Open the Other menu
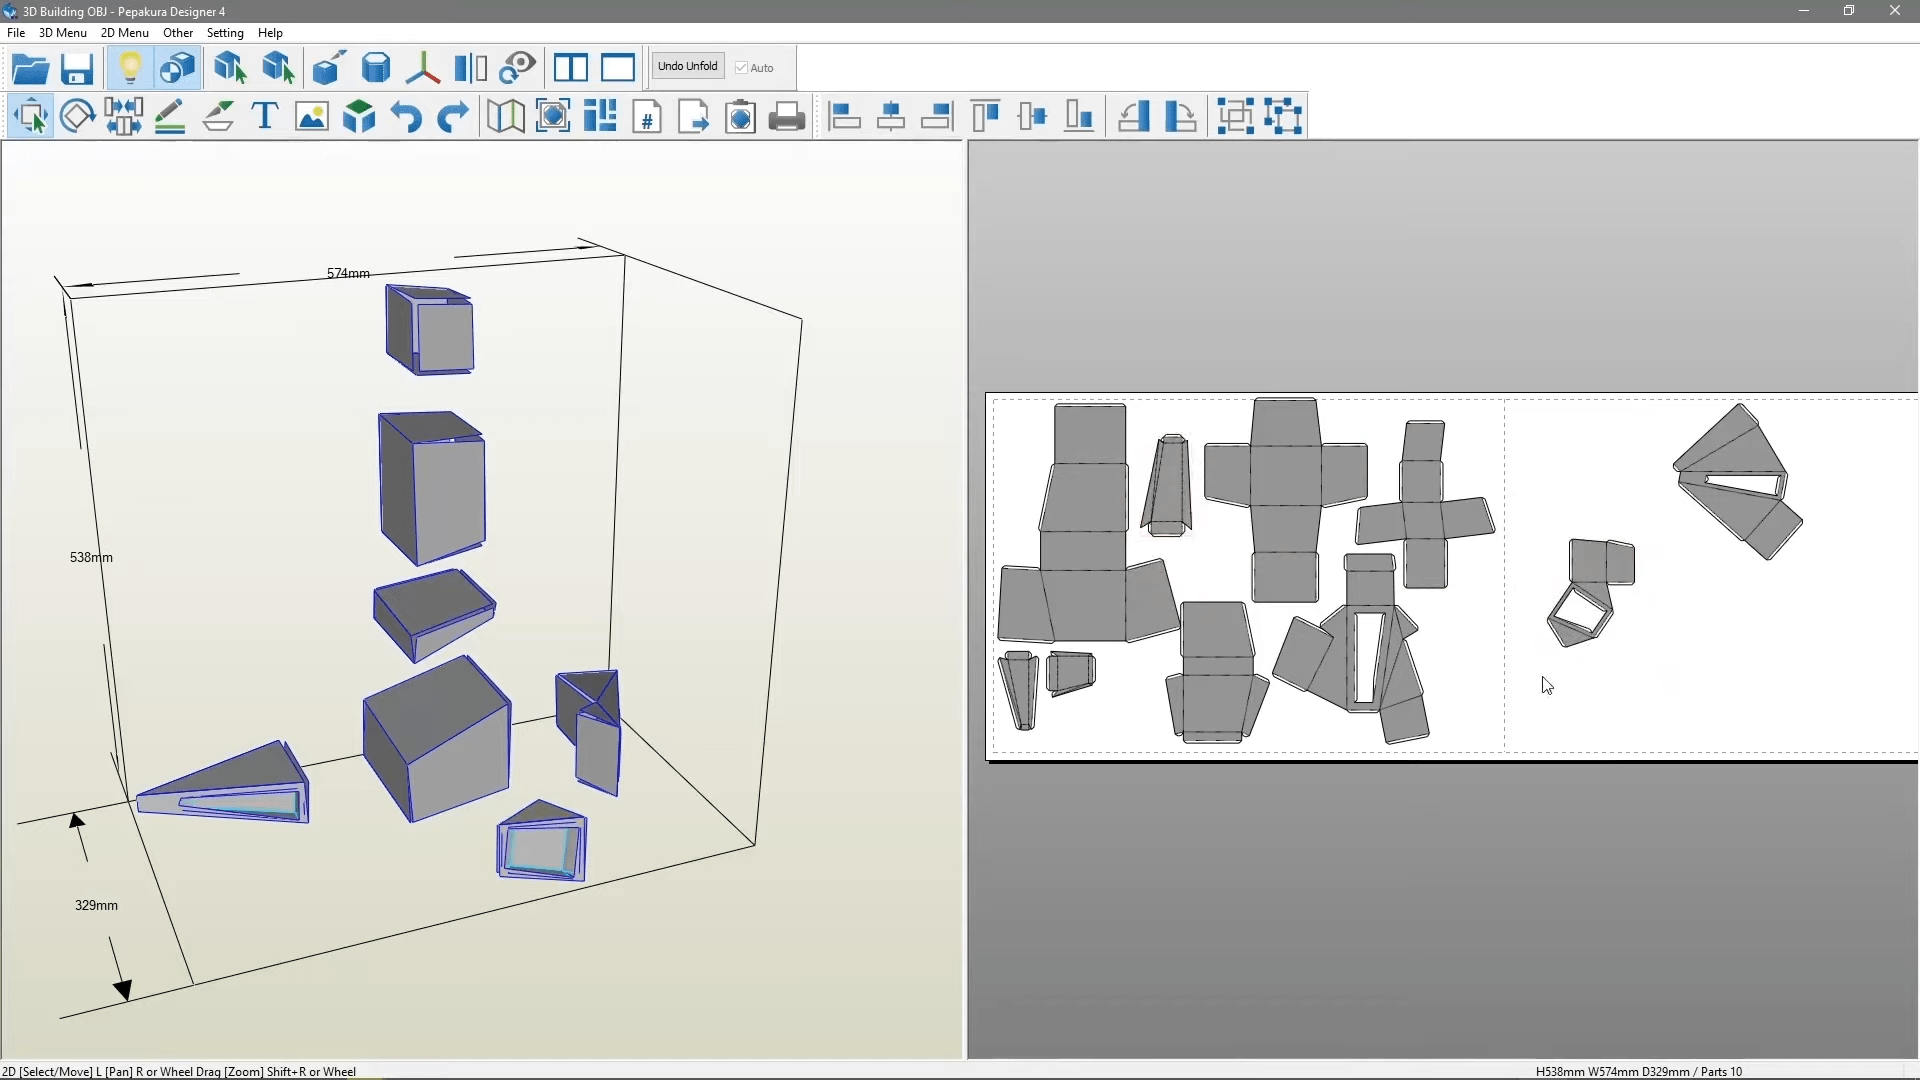1920x1080 pixels. (x=178, y=33)
